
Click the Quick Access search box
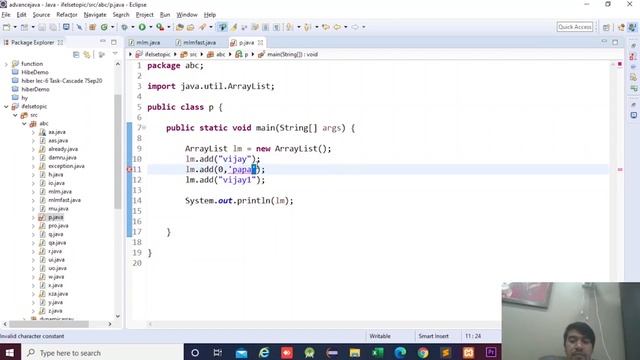point(575,27)
